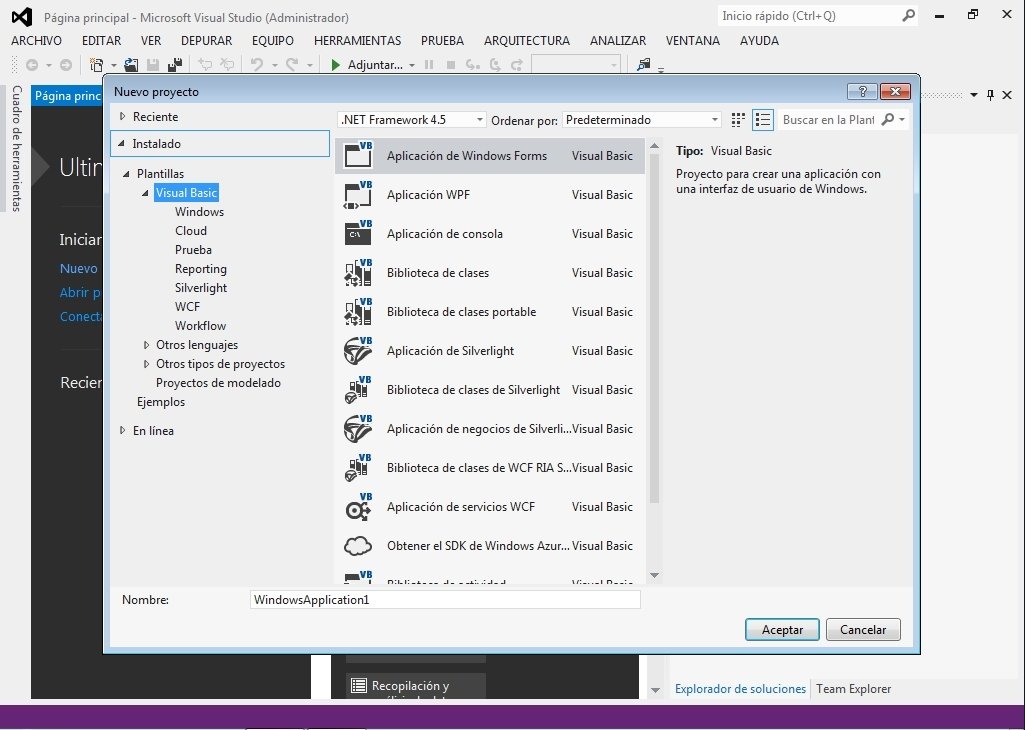Select Windows under Visual Basic

[x=199, y=212]
